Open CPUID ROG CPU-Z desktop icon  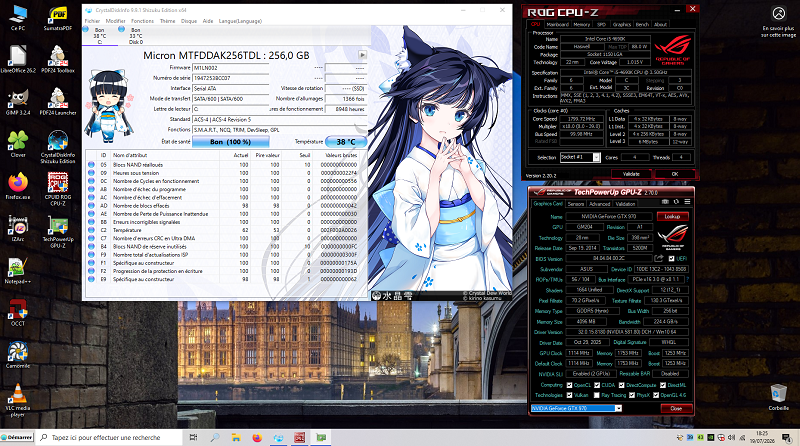click(x=58, y=189)
